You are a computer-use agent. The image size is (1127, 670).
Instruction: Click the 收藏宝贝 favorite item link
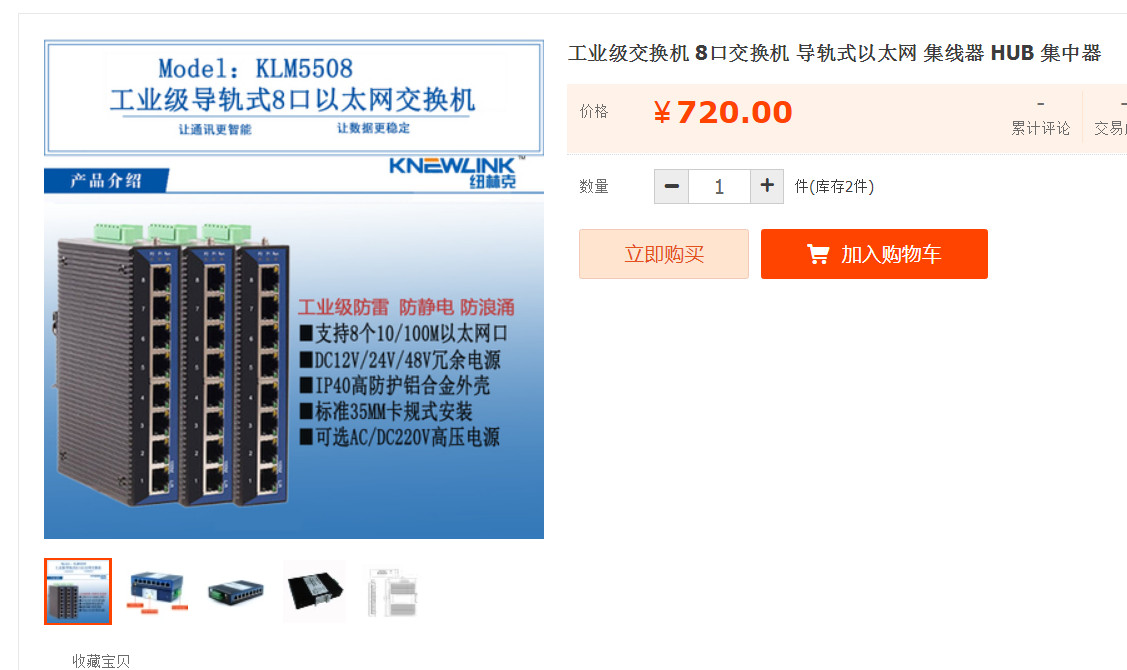click(x=101, y=661)
